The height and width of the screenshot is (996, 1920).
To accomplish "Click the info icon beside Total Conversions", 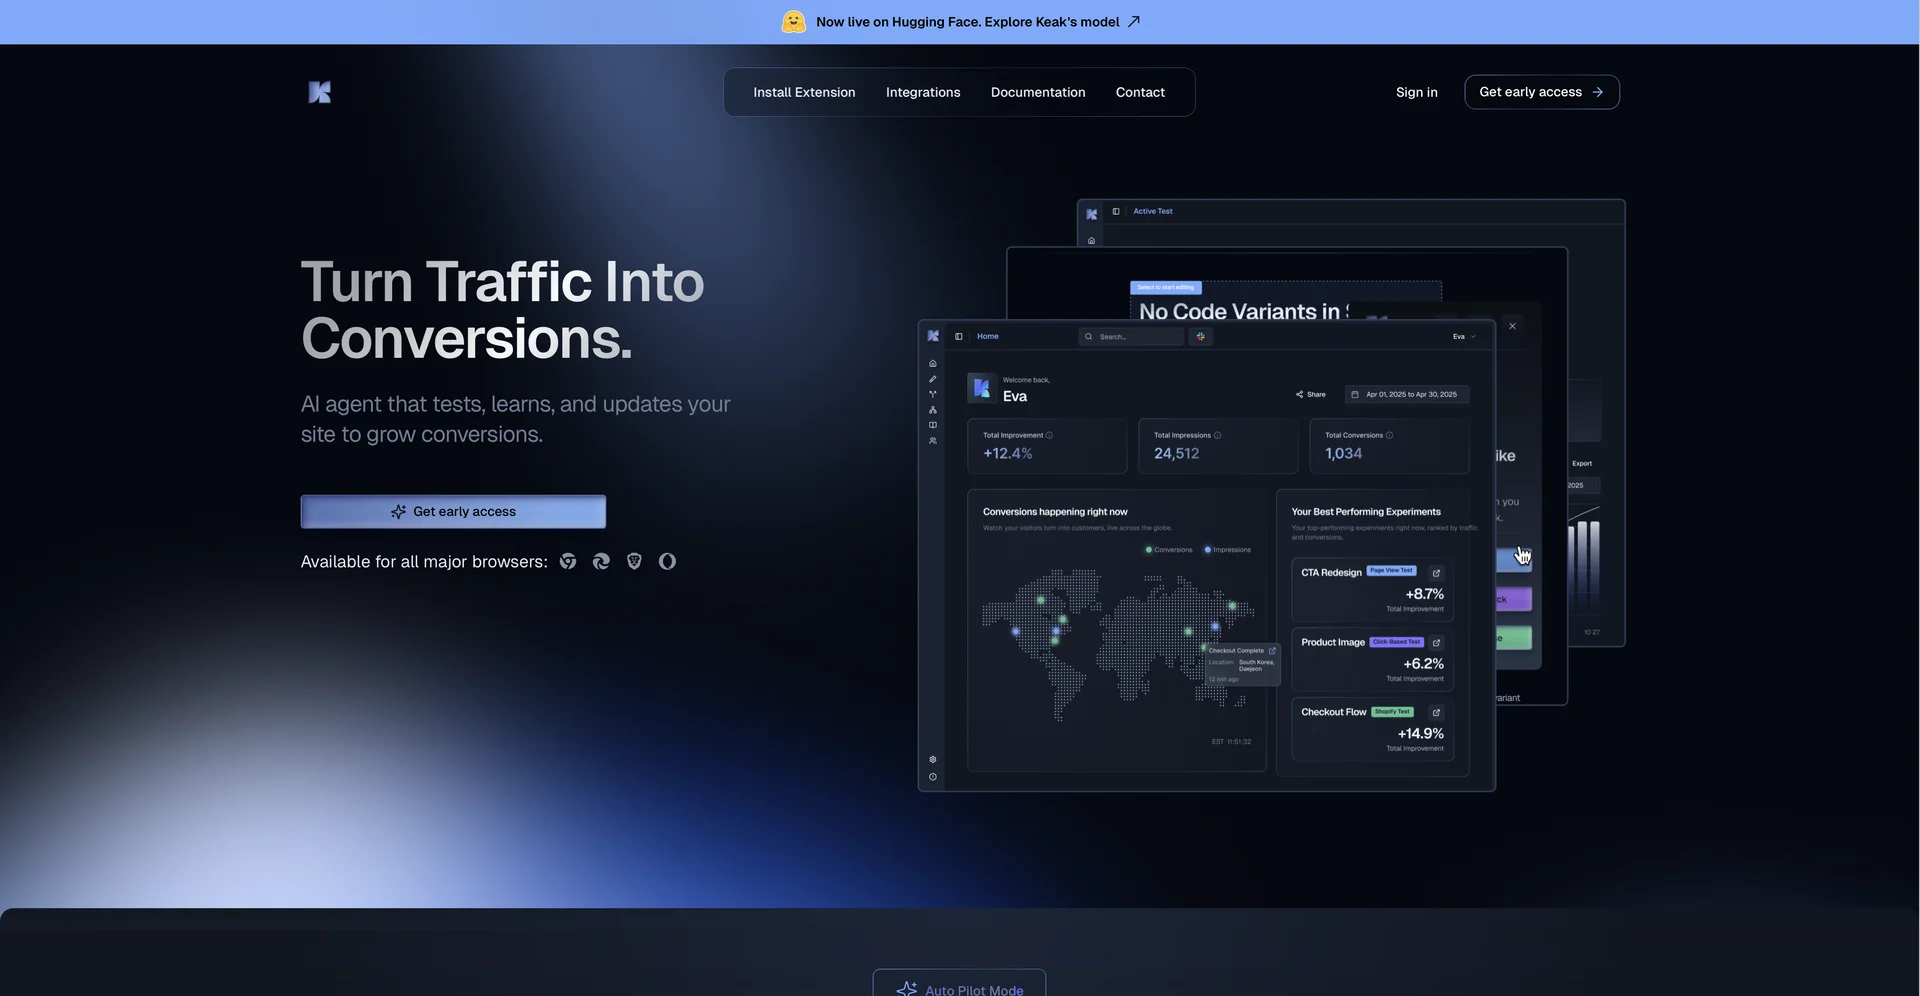I will coord(1390,435).
